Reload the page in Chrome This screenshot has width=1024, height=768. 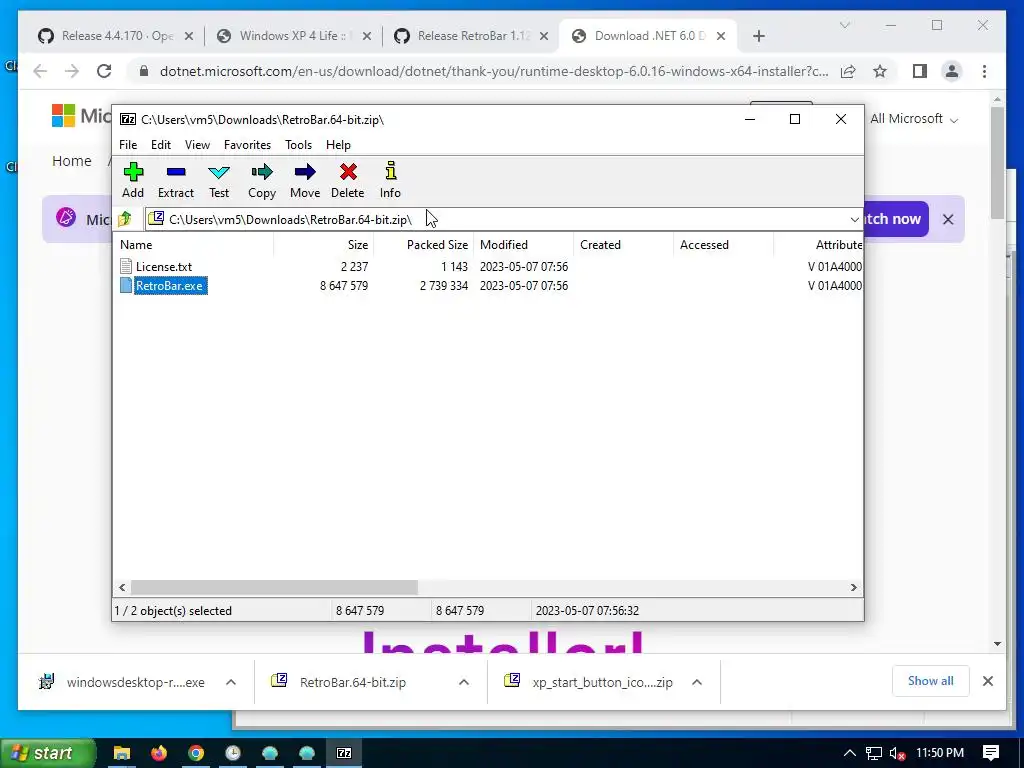(x=104, y=71)
